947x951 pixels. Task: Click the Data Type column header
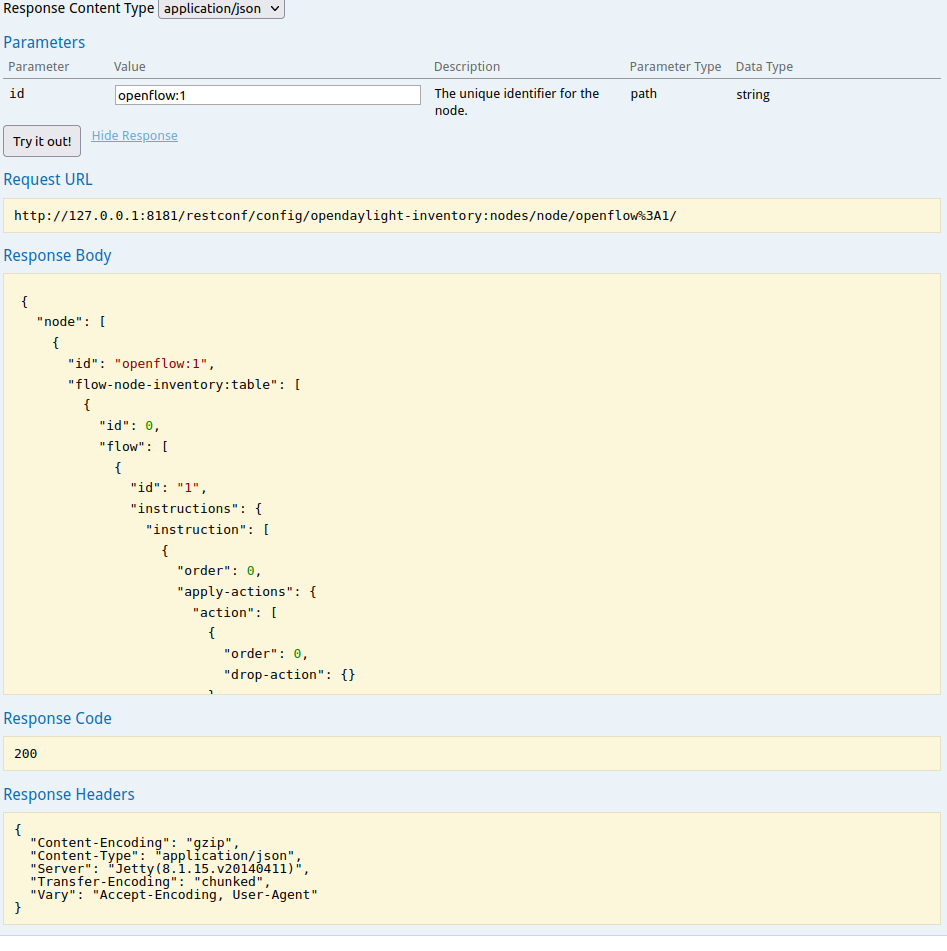tap(764, 67)
